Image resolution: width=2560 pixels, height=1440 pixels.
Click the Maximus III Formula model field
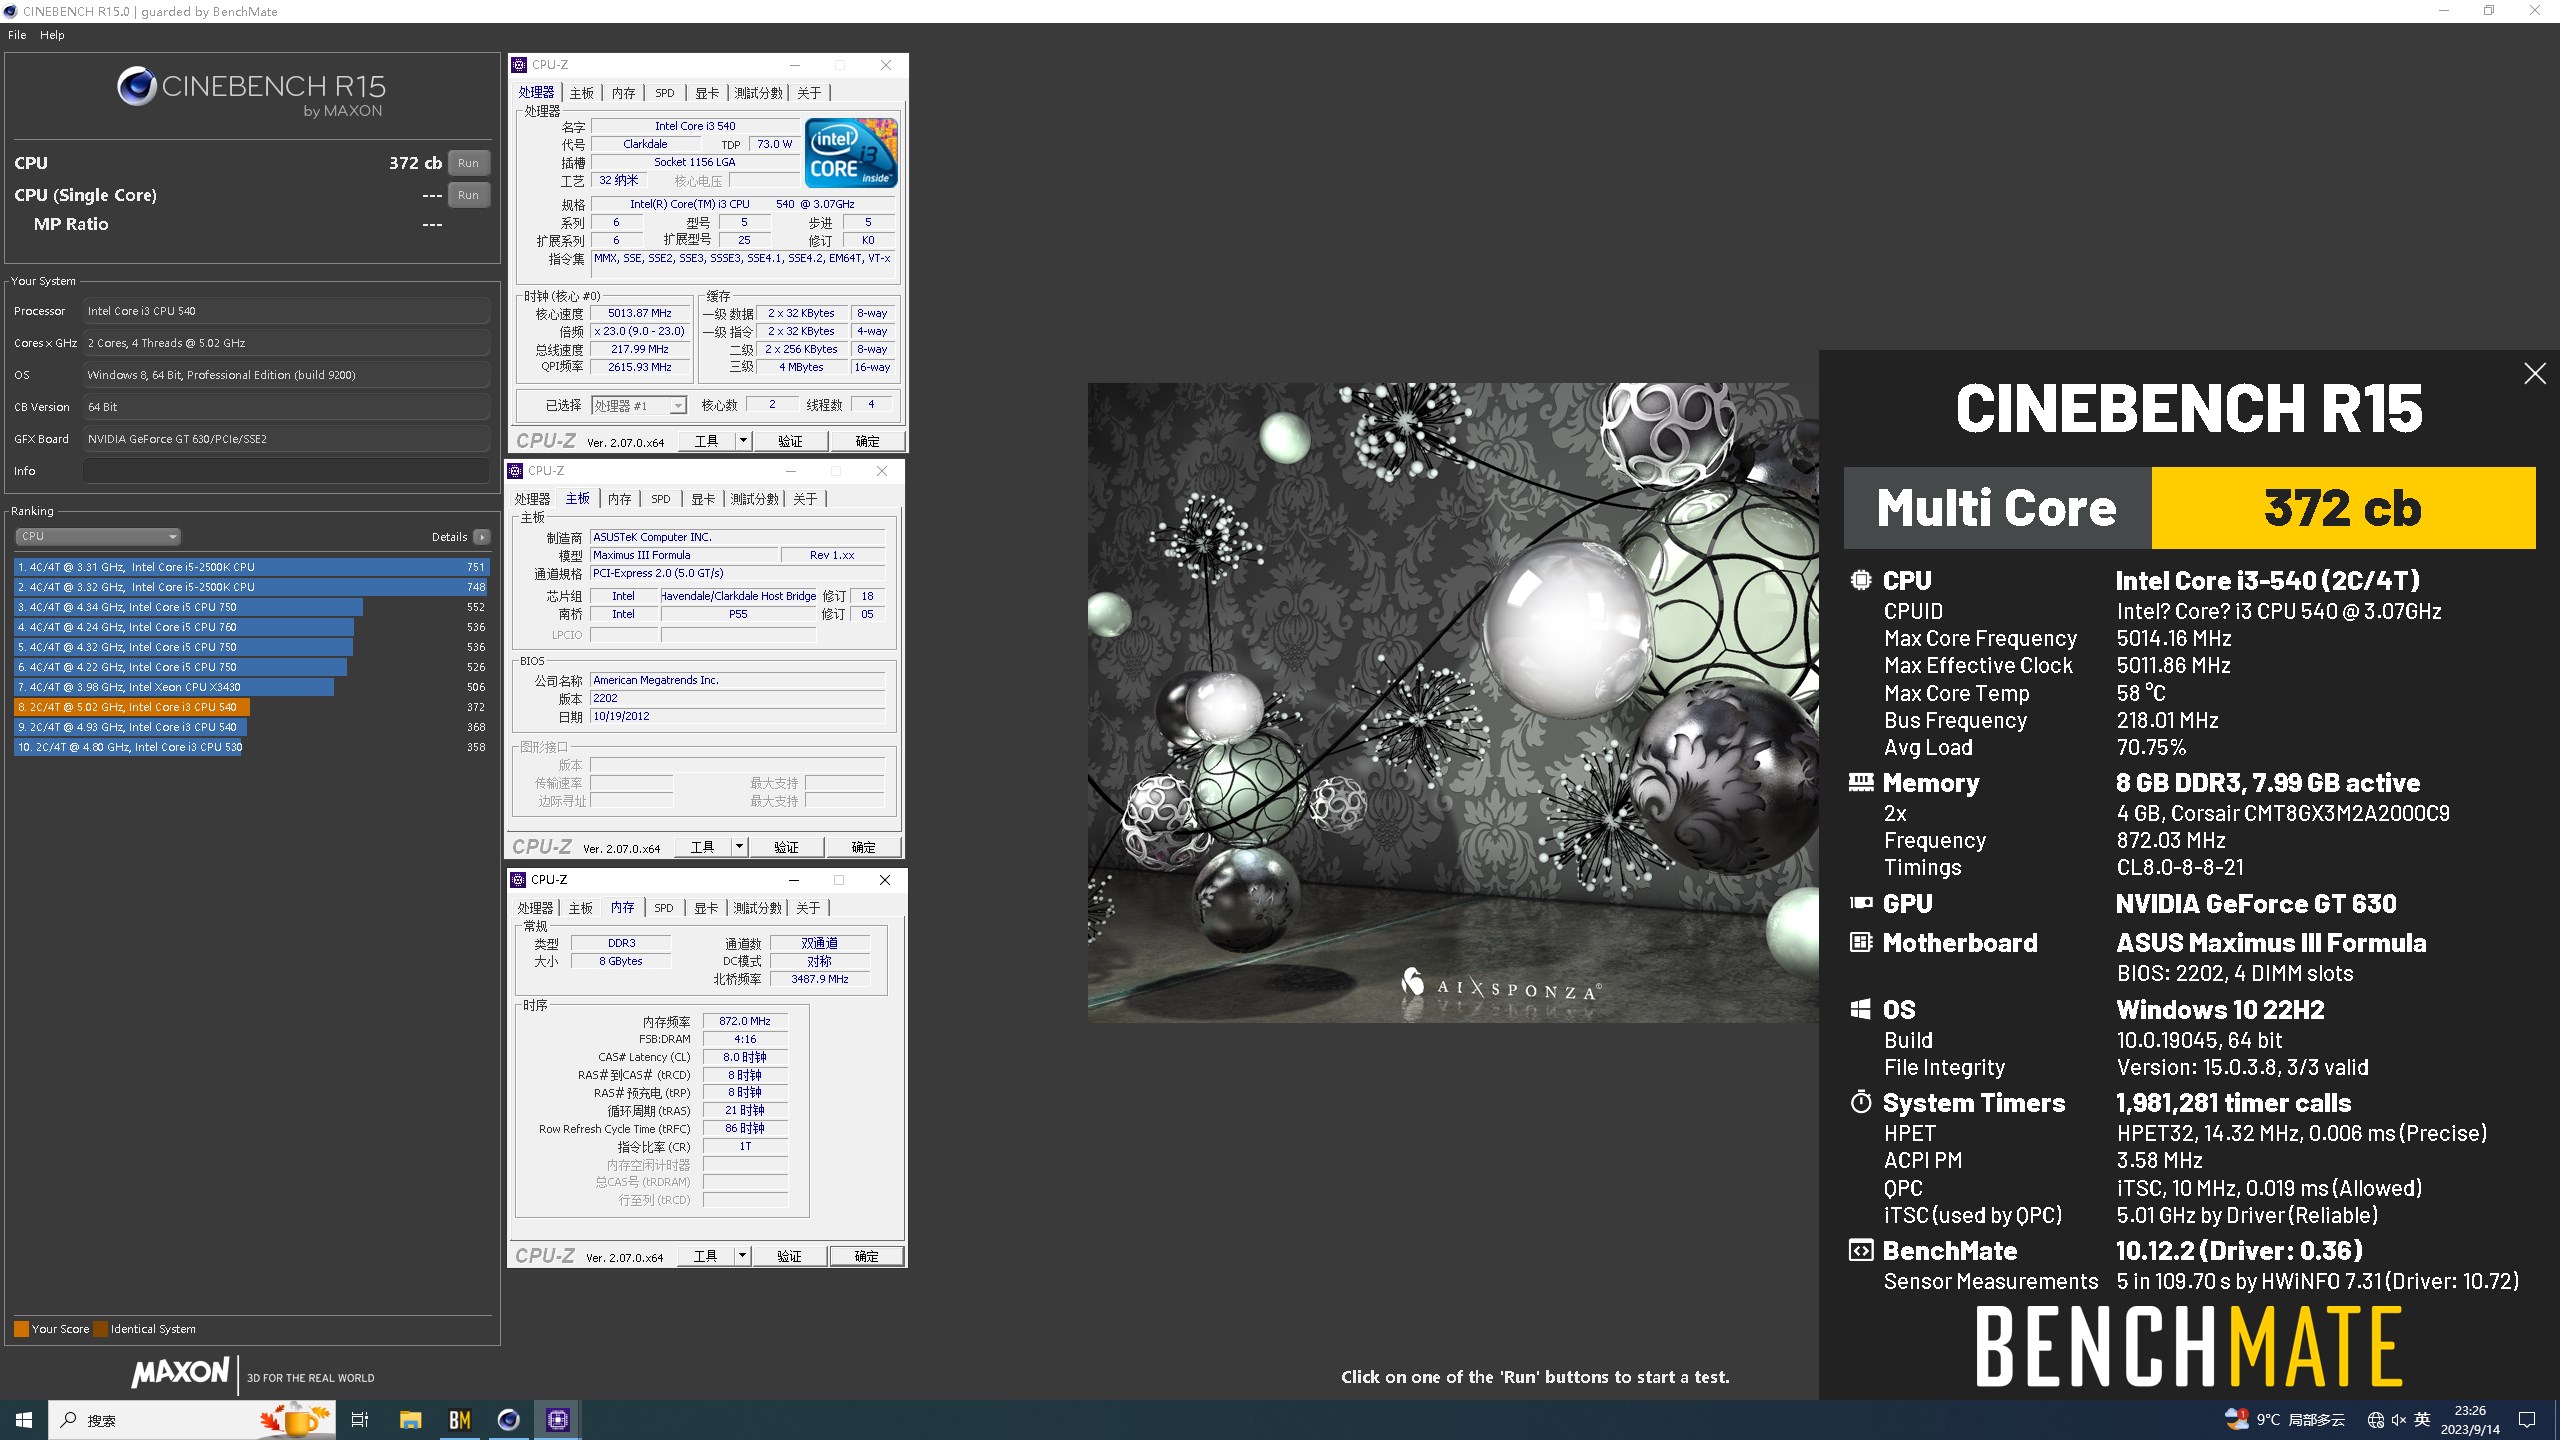coord(684,555)
